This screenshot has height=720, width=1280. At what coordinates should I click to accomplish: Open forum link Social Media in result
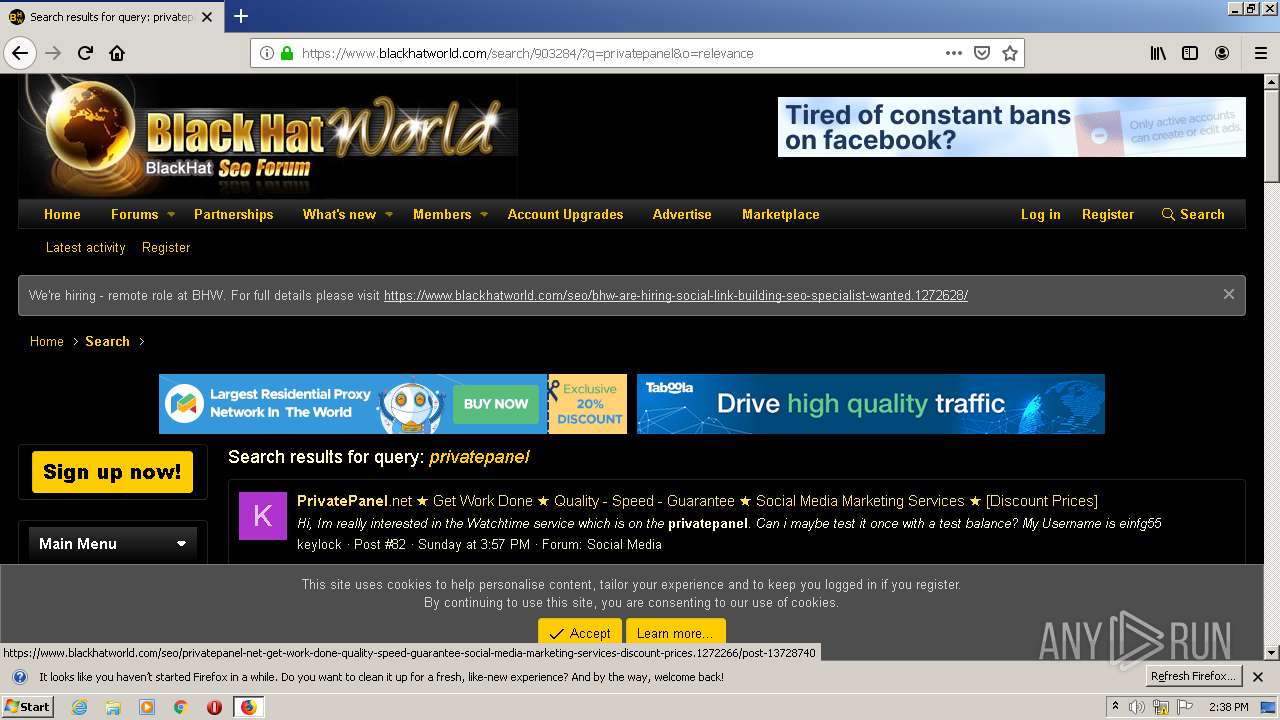pyautogui.click(x=624, y=544)
